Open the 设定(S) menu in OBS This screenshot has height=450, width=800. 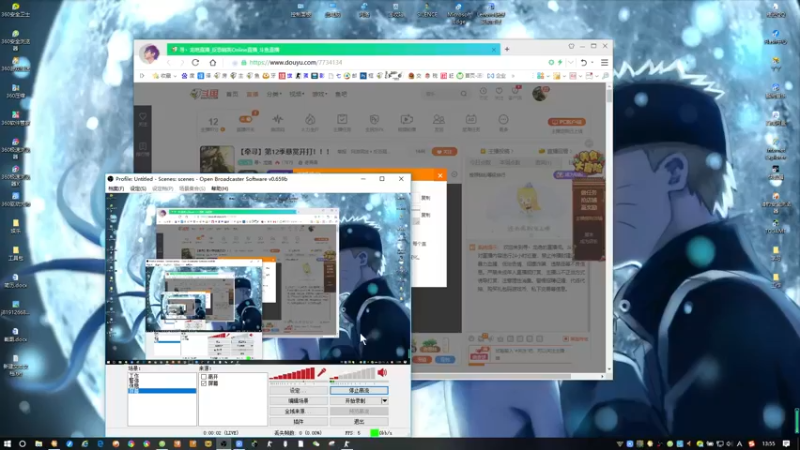click(x=138, y=189)
